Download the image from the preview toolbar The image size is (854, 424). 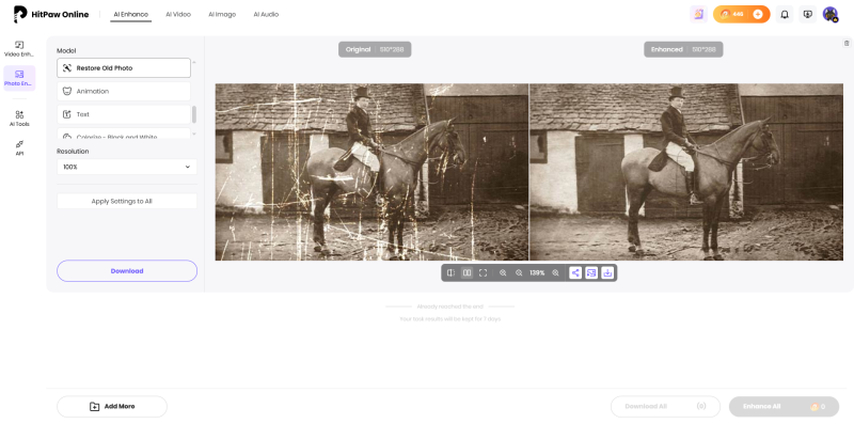tap(608, 272)
